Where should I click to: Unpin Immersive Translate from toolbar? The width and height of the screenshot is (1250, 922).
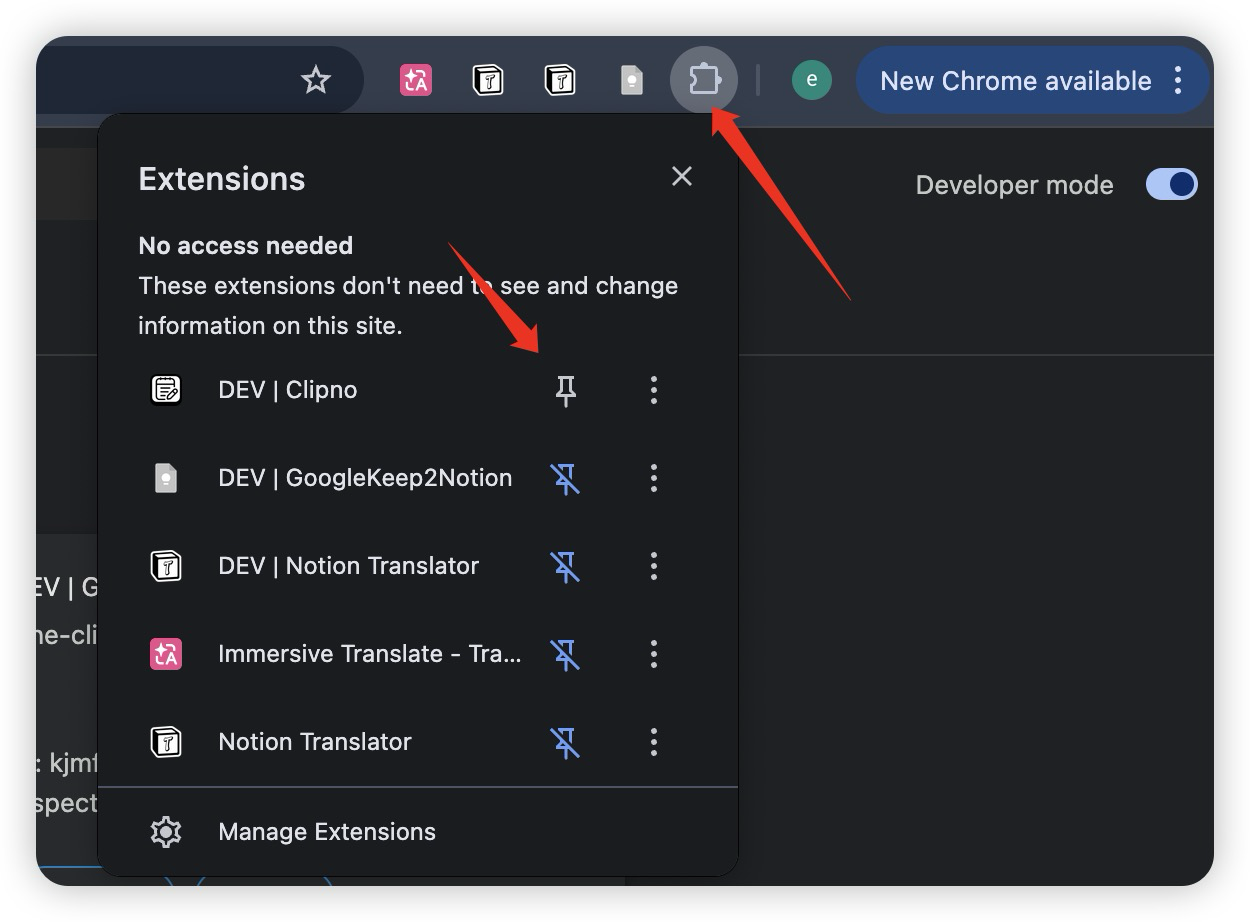point(566,654)
